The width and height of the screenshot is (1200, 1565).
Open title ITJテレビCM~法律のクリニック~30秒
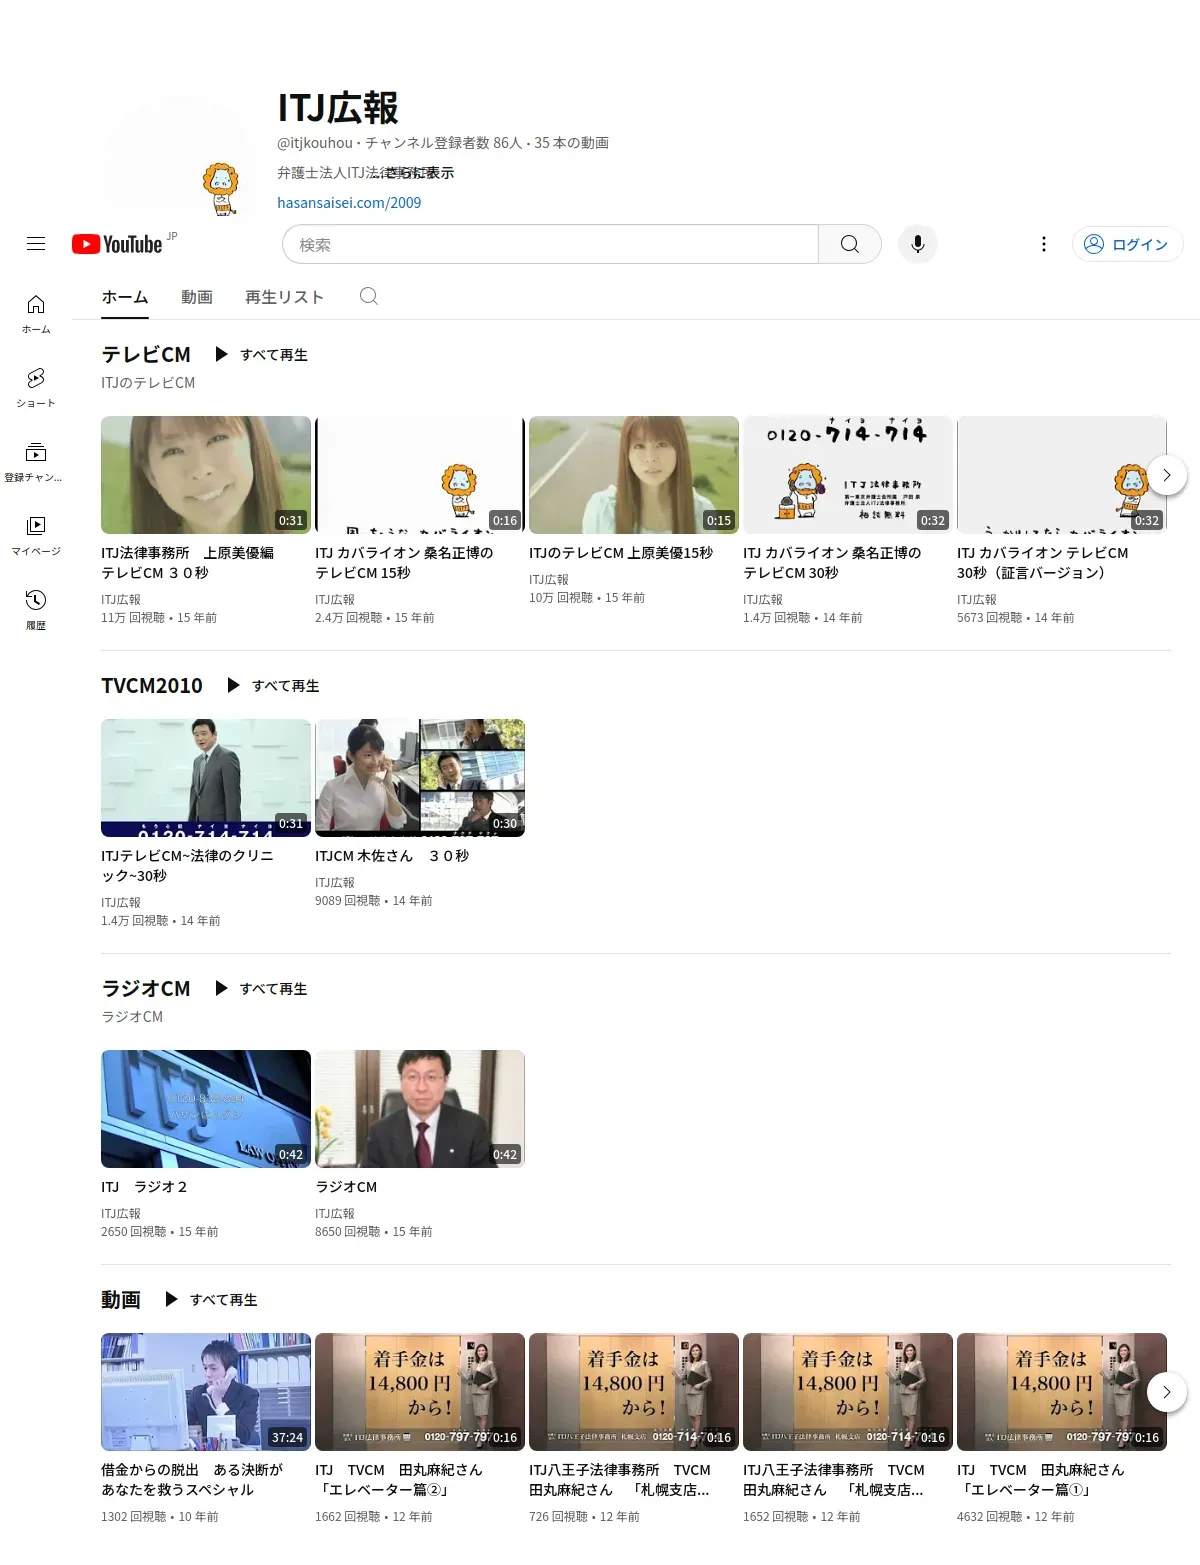[187, 866]
